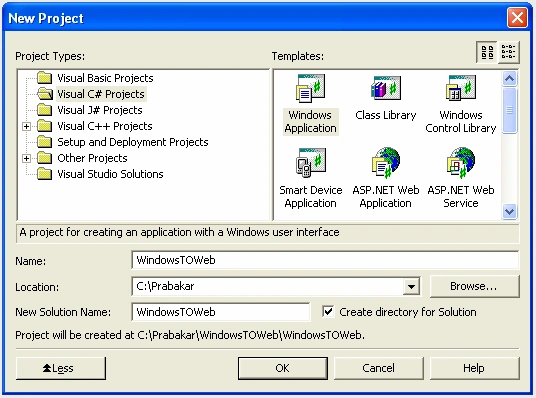Click the Visual Studio Solutions folder icon
Viewport: 536px width, 398px height.
coord(44,174)
